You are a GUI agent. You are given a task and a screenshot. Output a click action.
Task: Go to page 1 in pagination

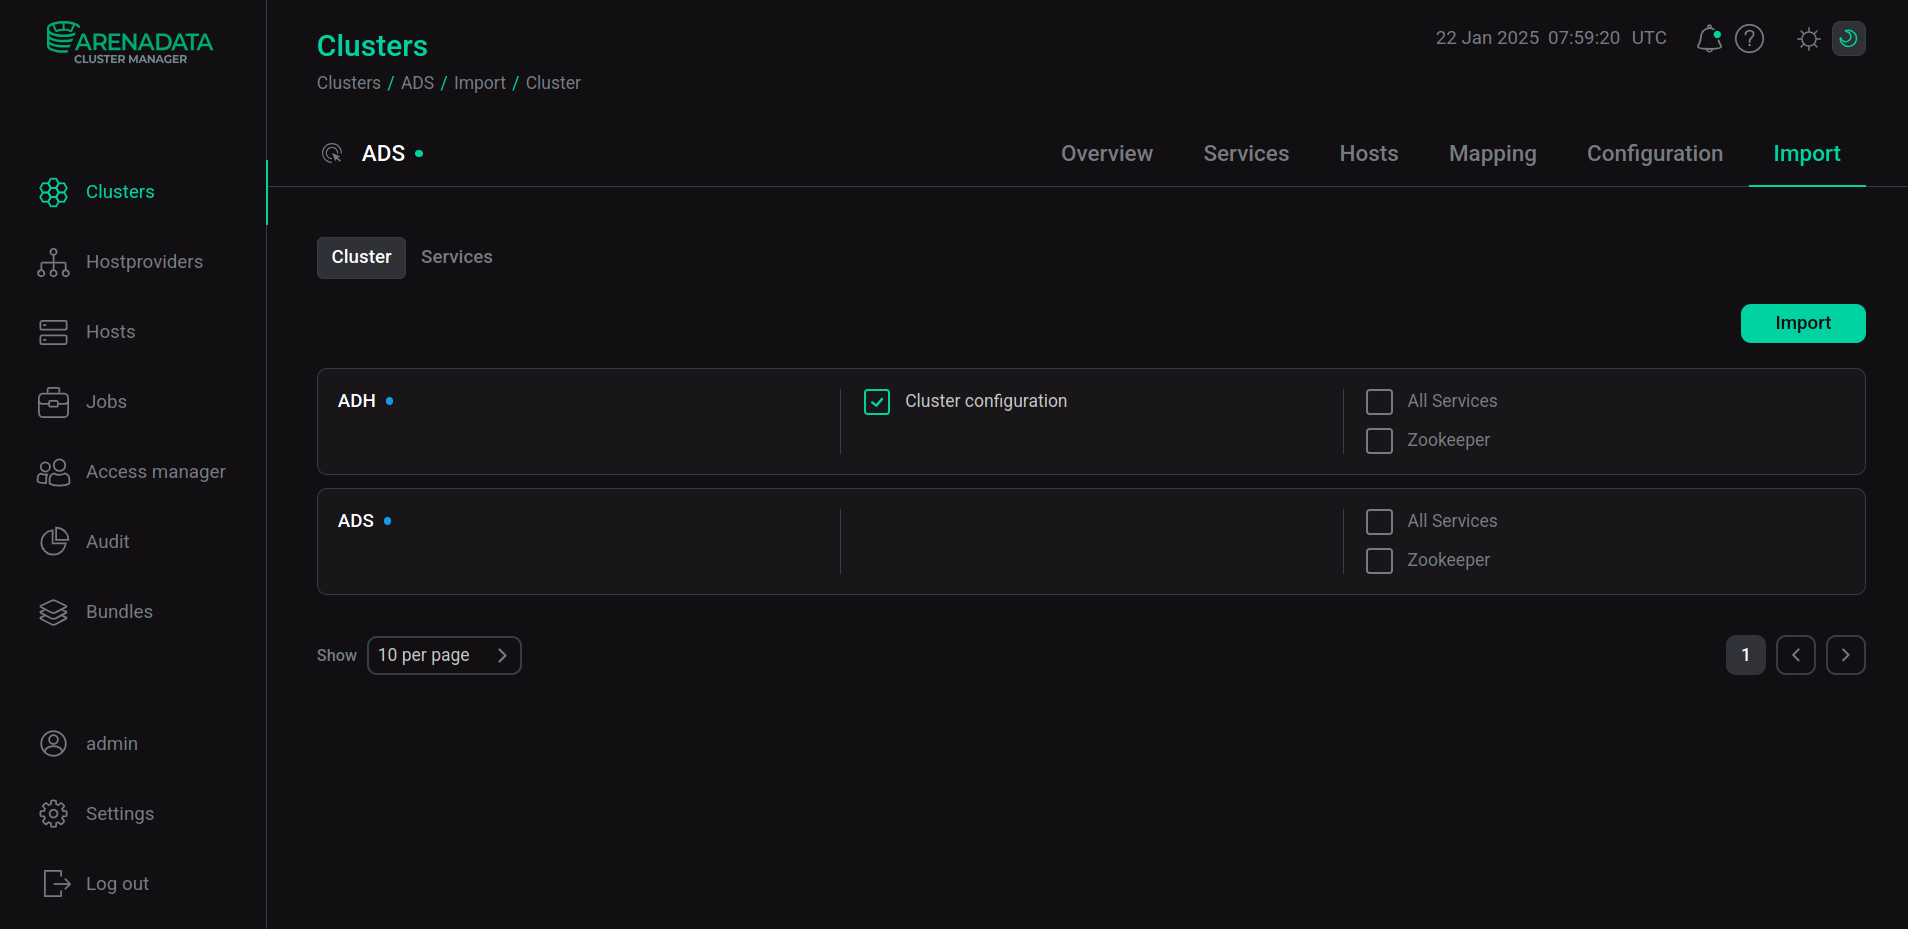tap(1746, 656)
